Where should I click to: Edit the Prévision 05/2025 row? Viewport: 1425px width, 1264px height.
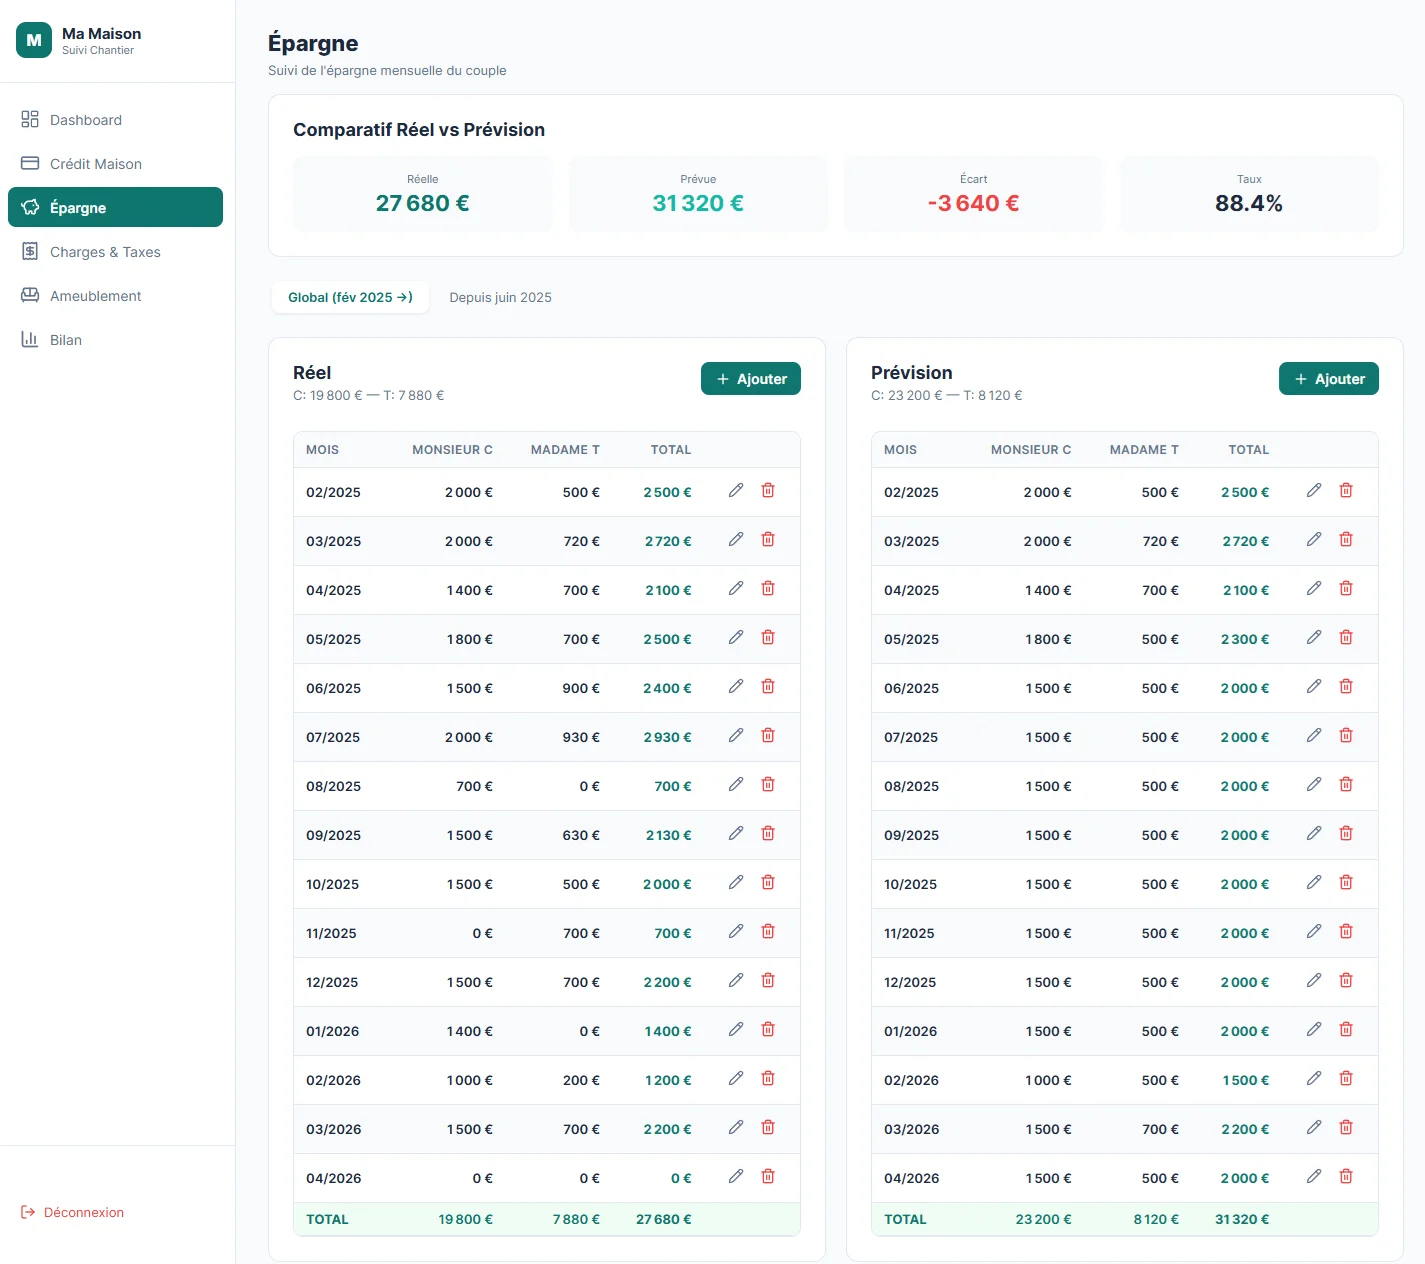[1314, 637]
